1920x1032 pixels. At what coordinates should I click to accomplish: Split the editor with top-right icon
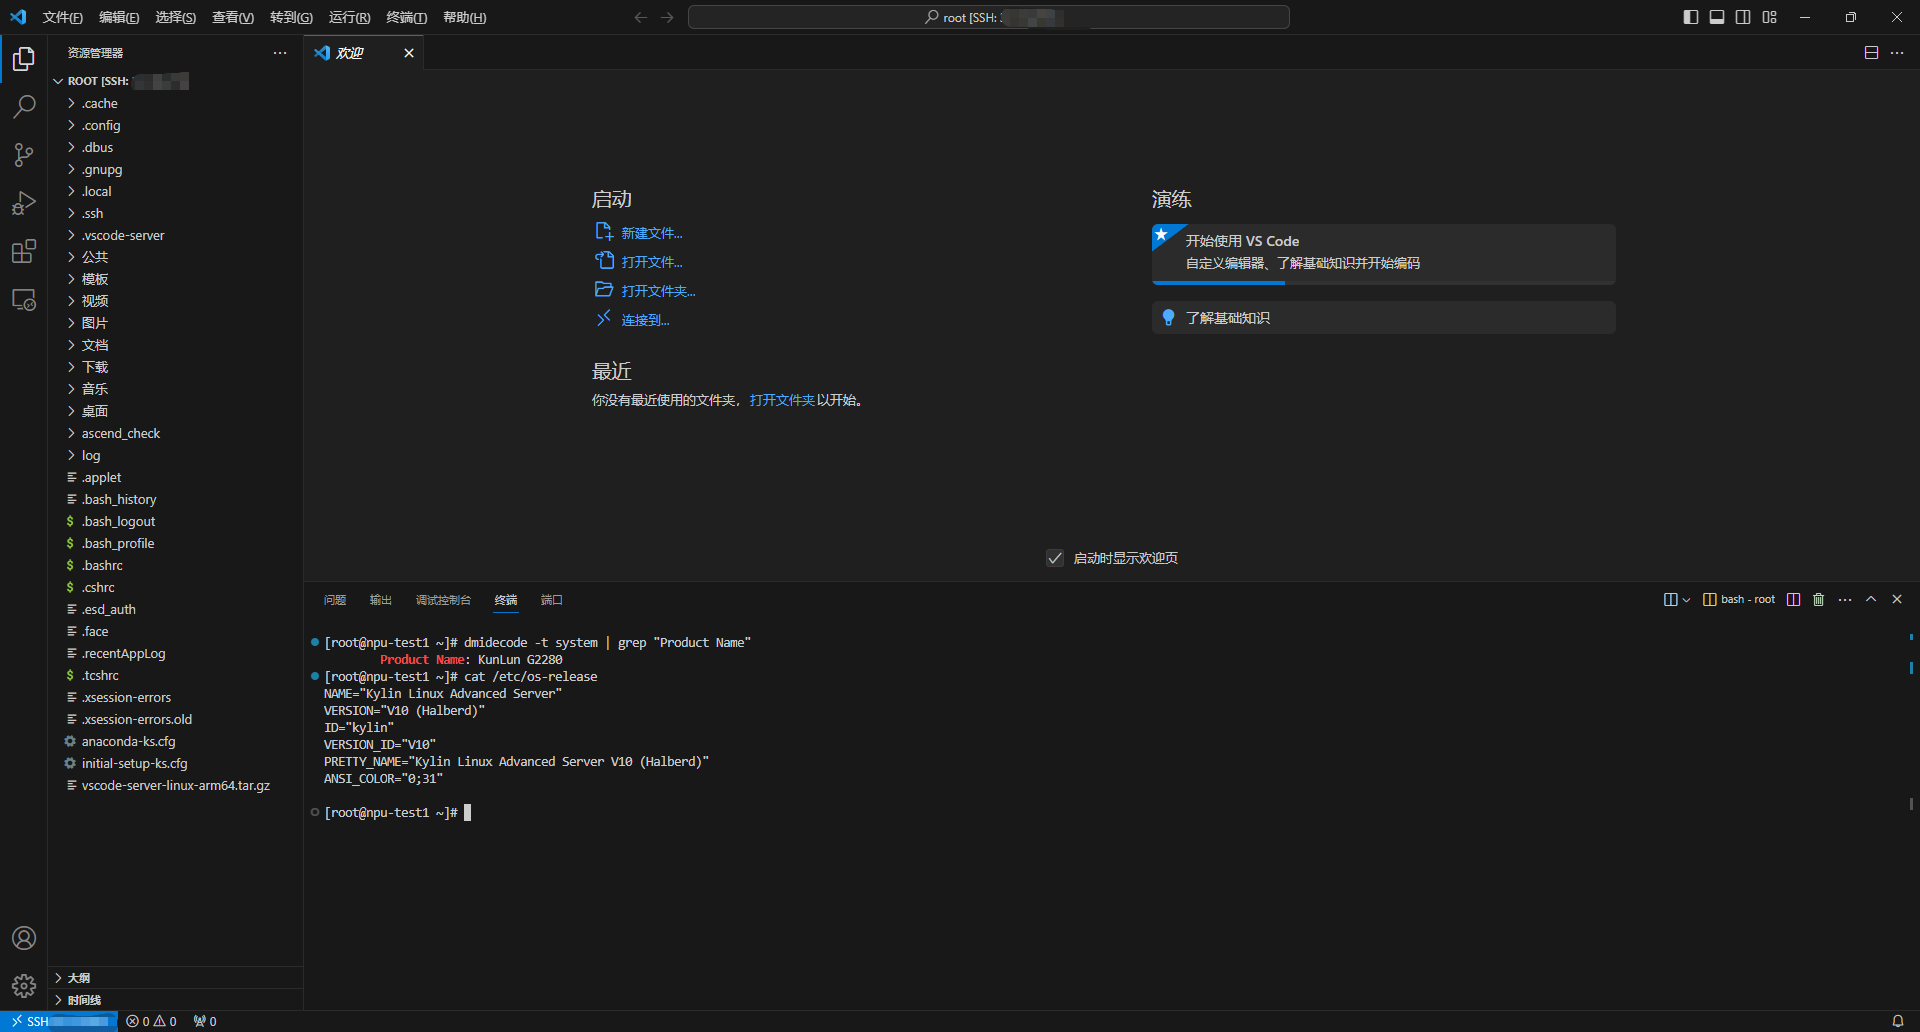(x=1871, y=53)
